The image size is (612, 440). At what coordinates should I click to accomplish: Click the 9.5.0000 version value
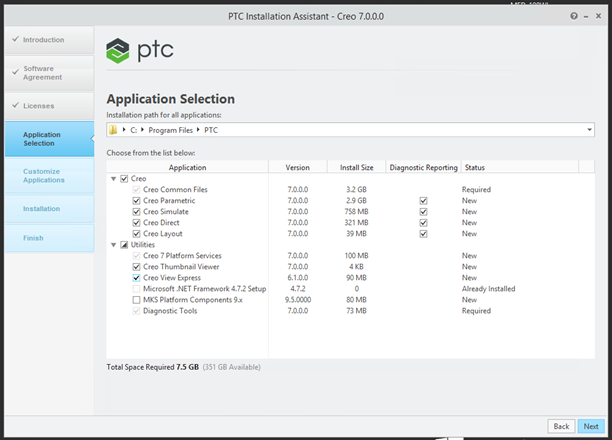click(298, 300)
